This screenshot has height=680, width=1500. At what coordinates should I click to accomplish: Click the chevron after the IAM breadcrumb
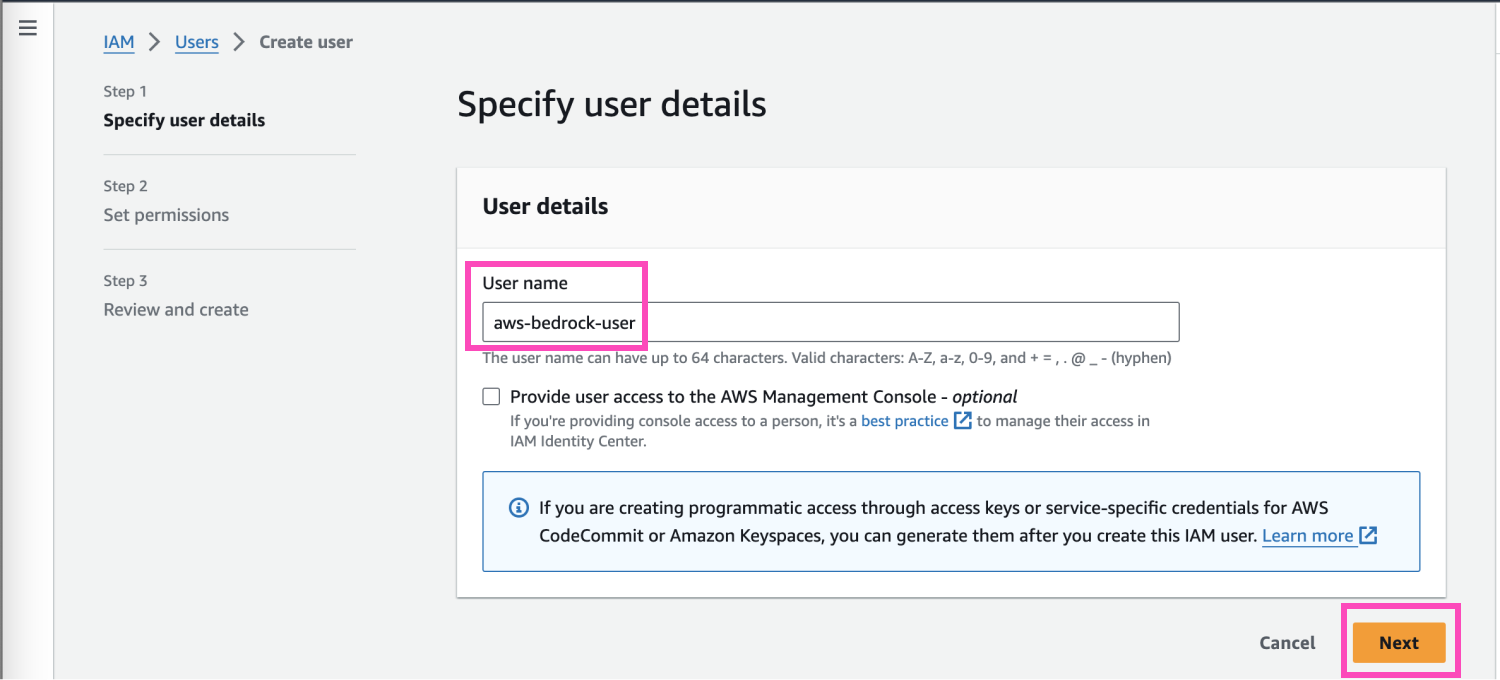154,42
